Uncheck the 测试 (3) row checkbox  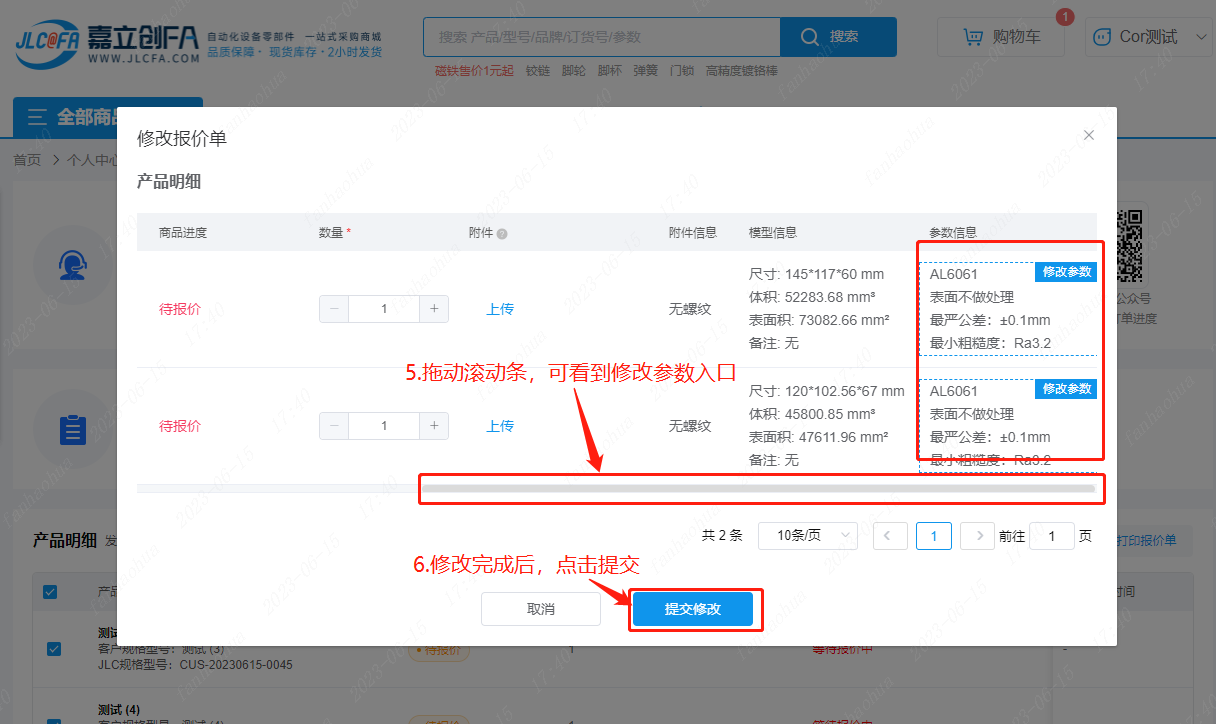point(54,649)
